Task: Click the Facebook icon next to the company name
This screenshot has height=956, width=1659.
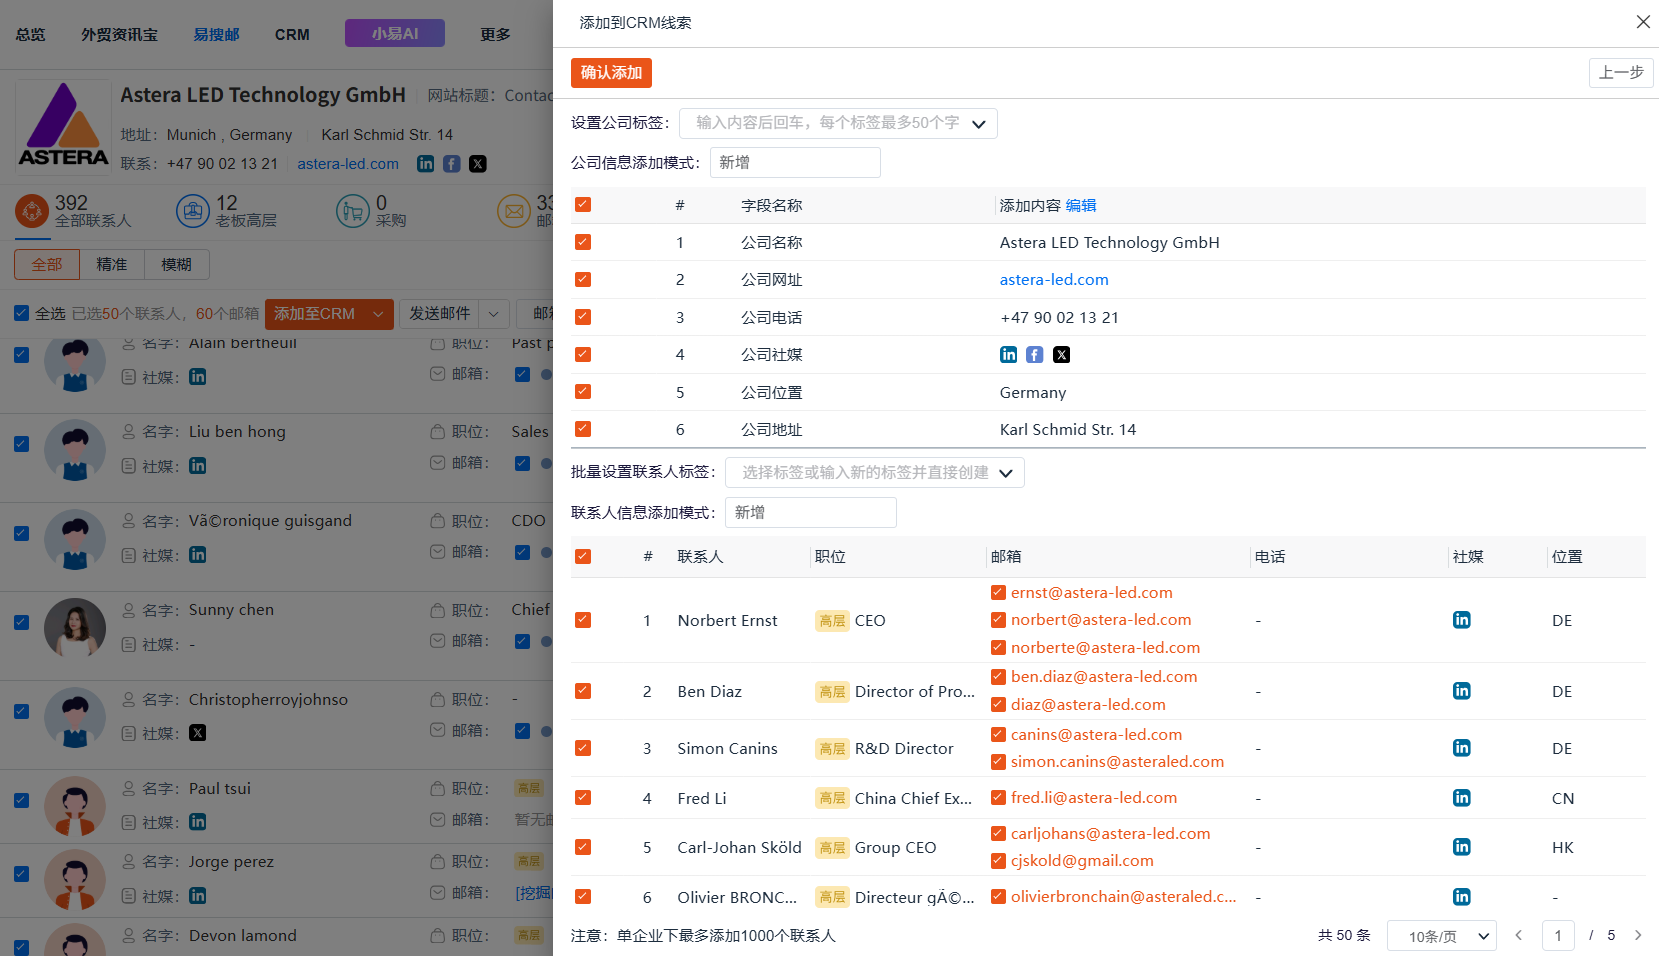Action: tap(451, 163)
